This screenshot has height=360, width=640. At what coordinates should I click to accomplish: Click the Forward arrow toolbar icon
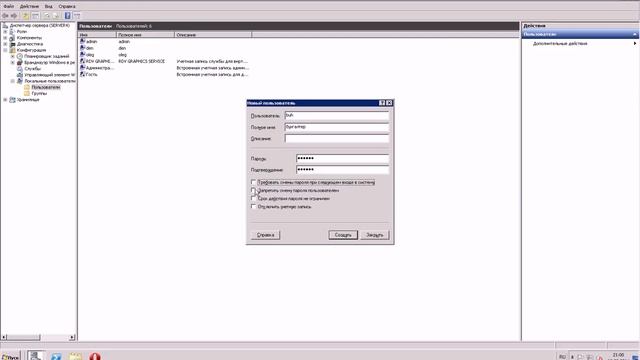point(14,16)
